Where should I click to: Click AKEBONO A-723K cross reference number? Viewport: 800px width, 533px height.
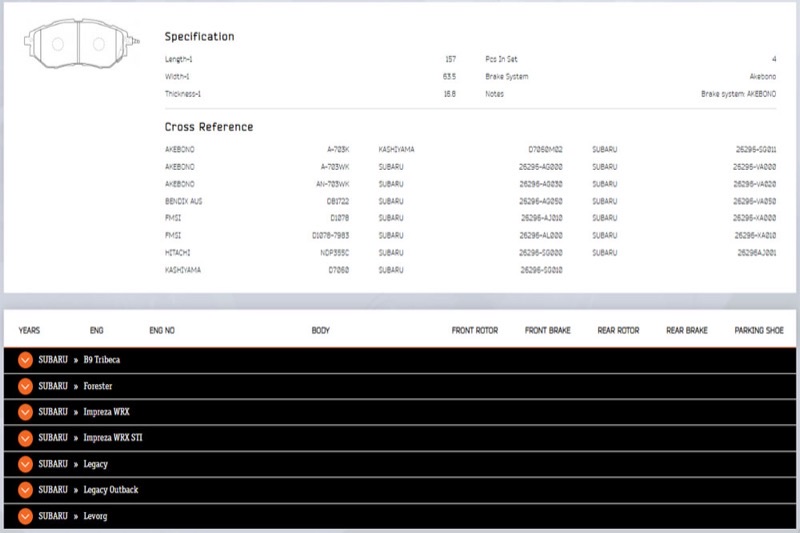point(338,149)
